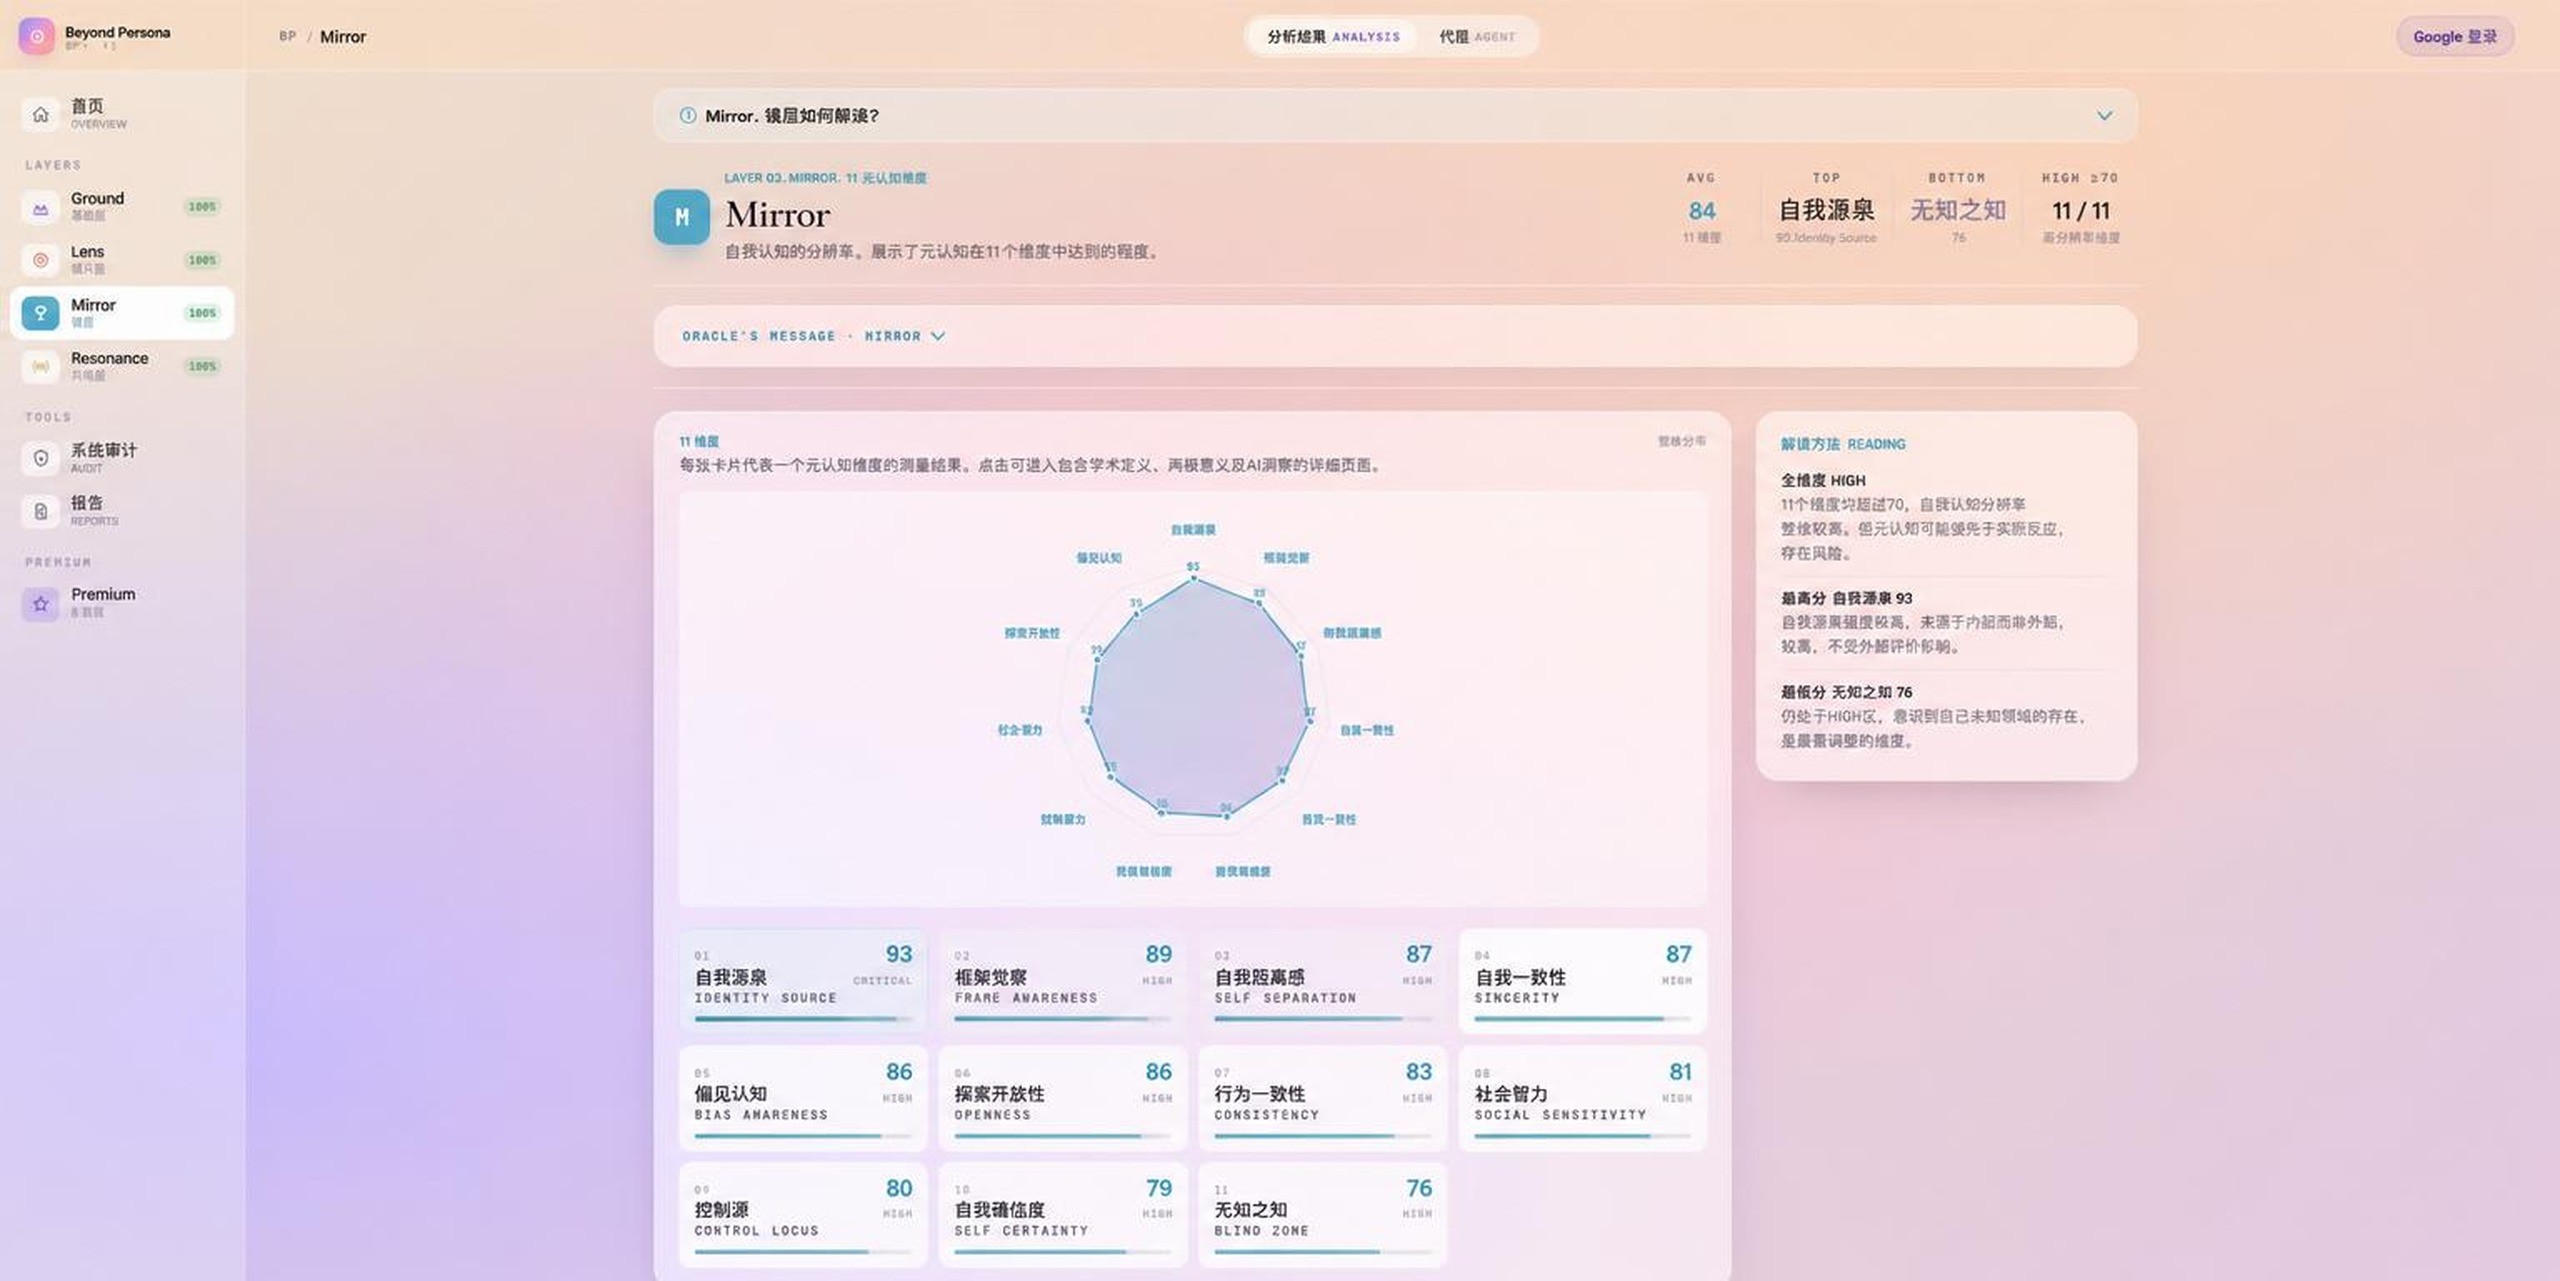Click the Premium star icon
Screen dimensions: 2560x1281
(40, 603)
